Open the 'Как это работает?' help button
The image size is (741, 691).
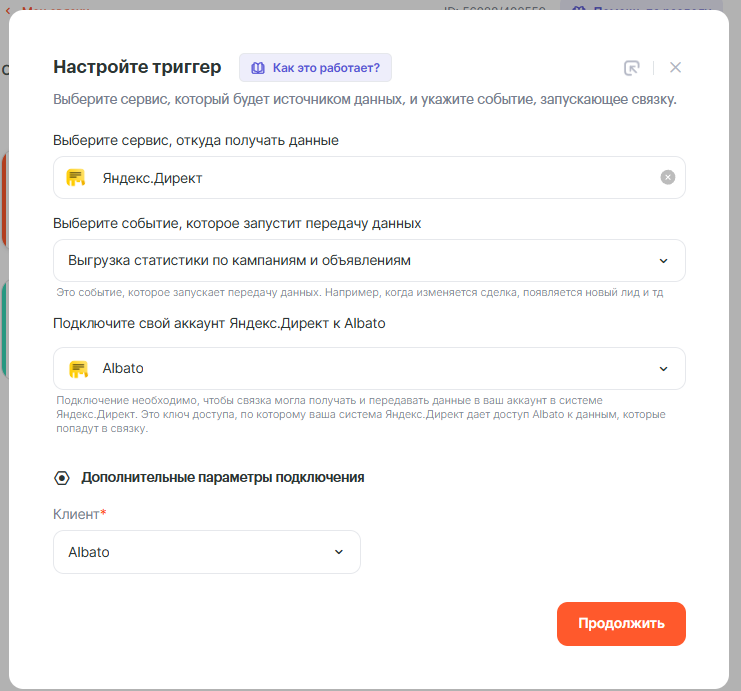(x=315, y=68)
